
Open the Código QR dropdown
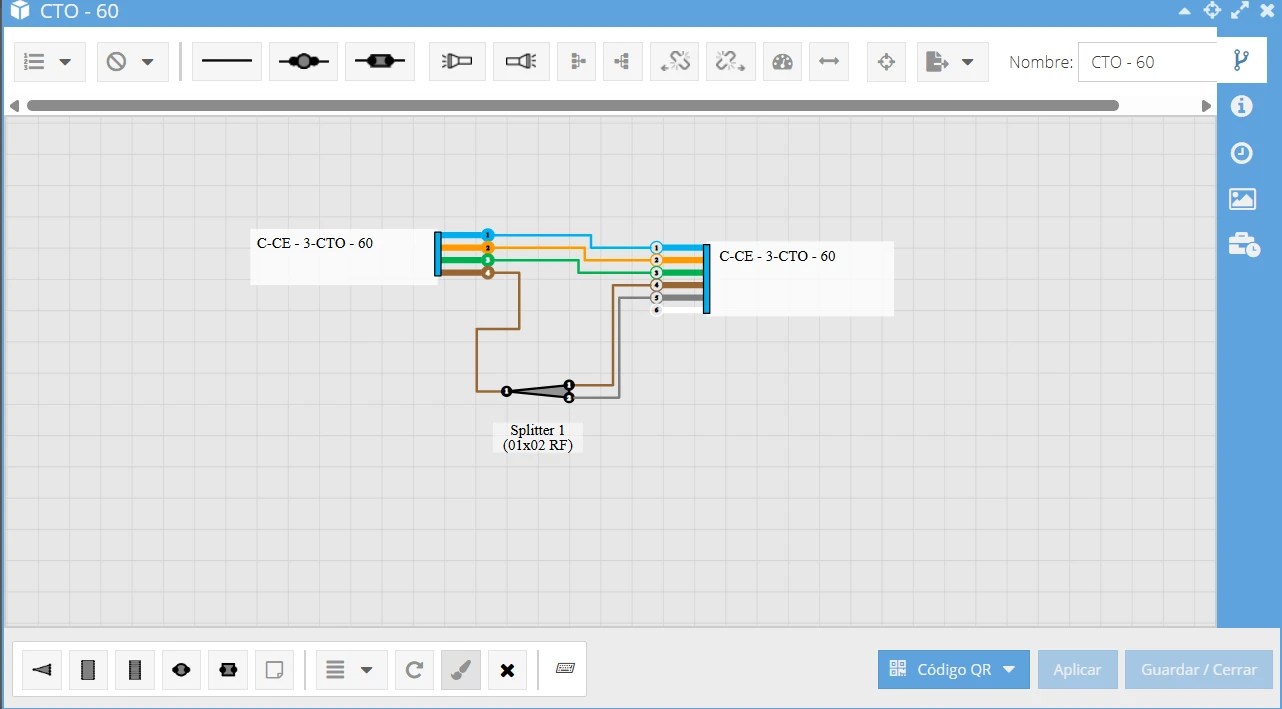point(953,670)
